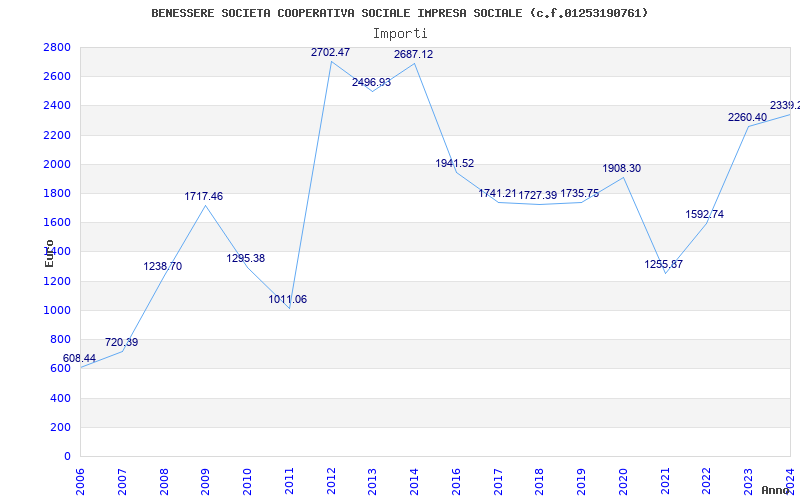Click the data label 1255.87
The image size is (800, 500).
click(663, 264)
